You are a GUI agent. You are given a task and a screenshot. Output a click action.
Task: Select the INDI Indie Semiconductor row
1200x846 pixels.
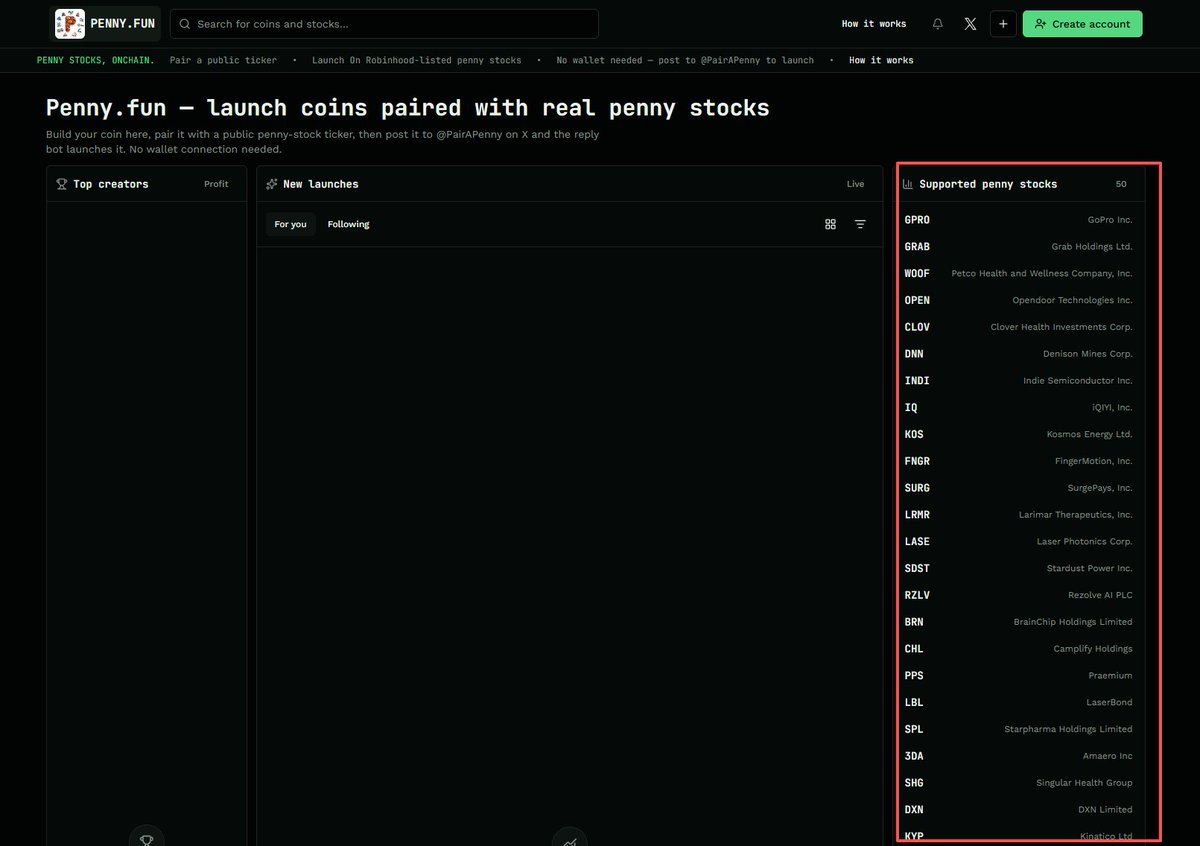pos(1018,381)
